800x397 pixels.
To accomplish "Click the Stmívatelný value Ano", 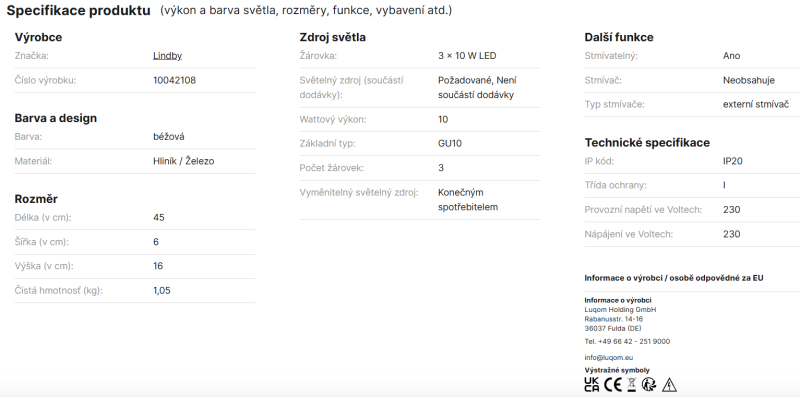I will [732, 56].
